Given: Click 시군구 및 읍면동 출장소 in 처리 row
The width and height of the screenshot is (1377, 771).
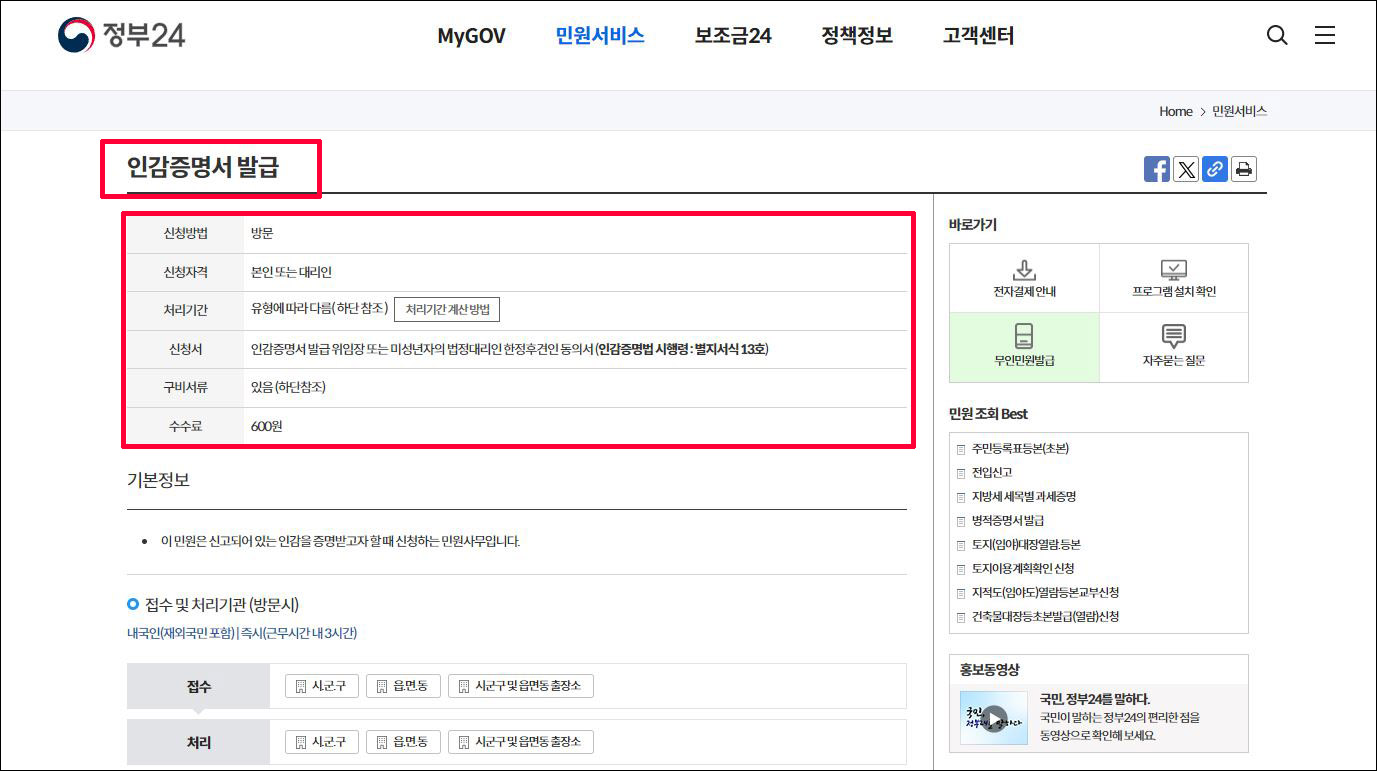Looking at the screenshot, I should click(521, 742).
